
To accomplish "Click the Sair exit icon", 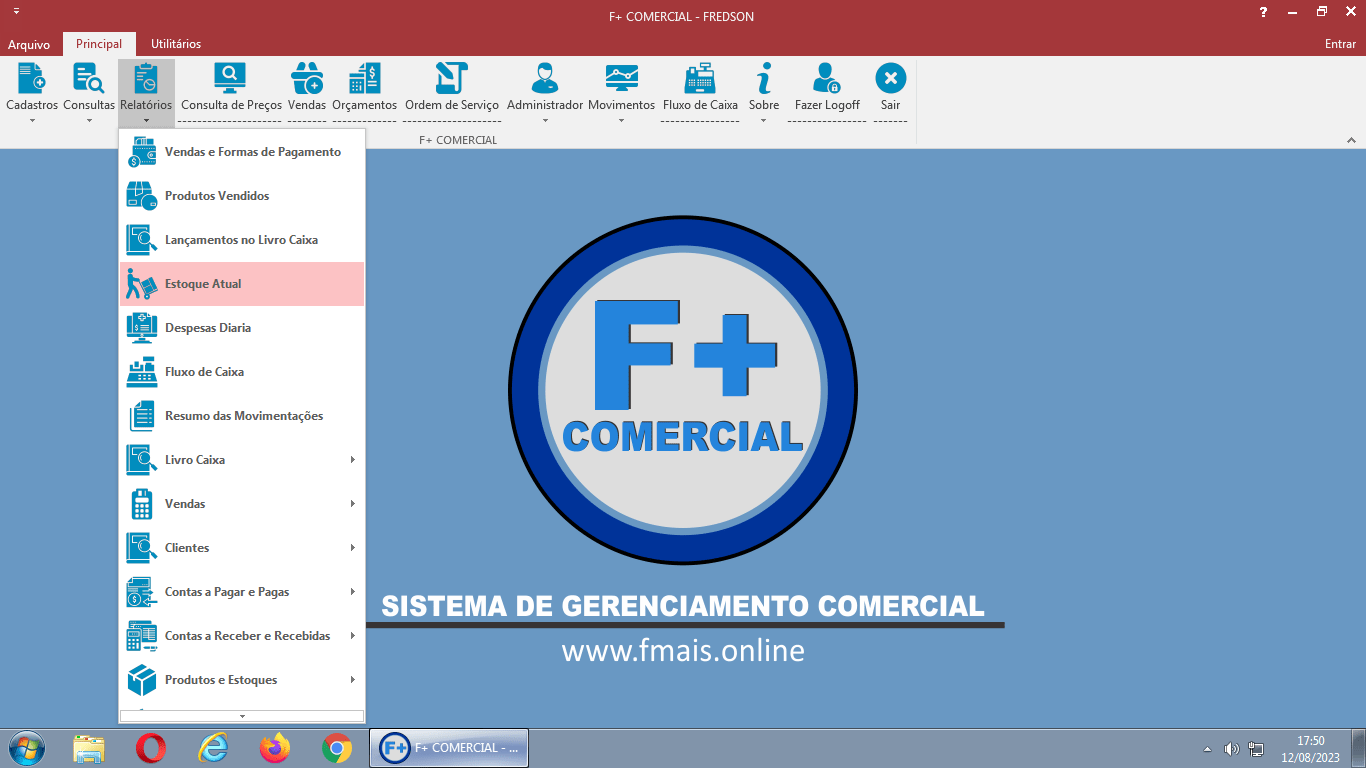I will (x=890, y=78).
